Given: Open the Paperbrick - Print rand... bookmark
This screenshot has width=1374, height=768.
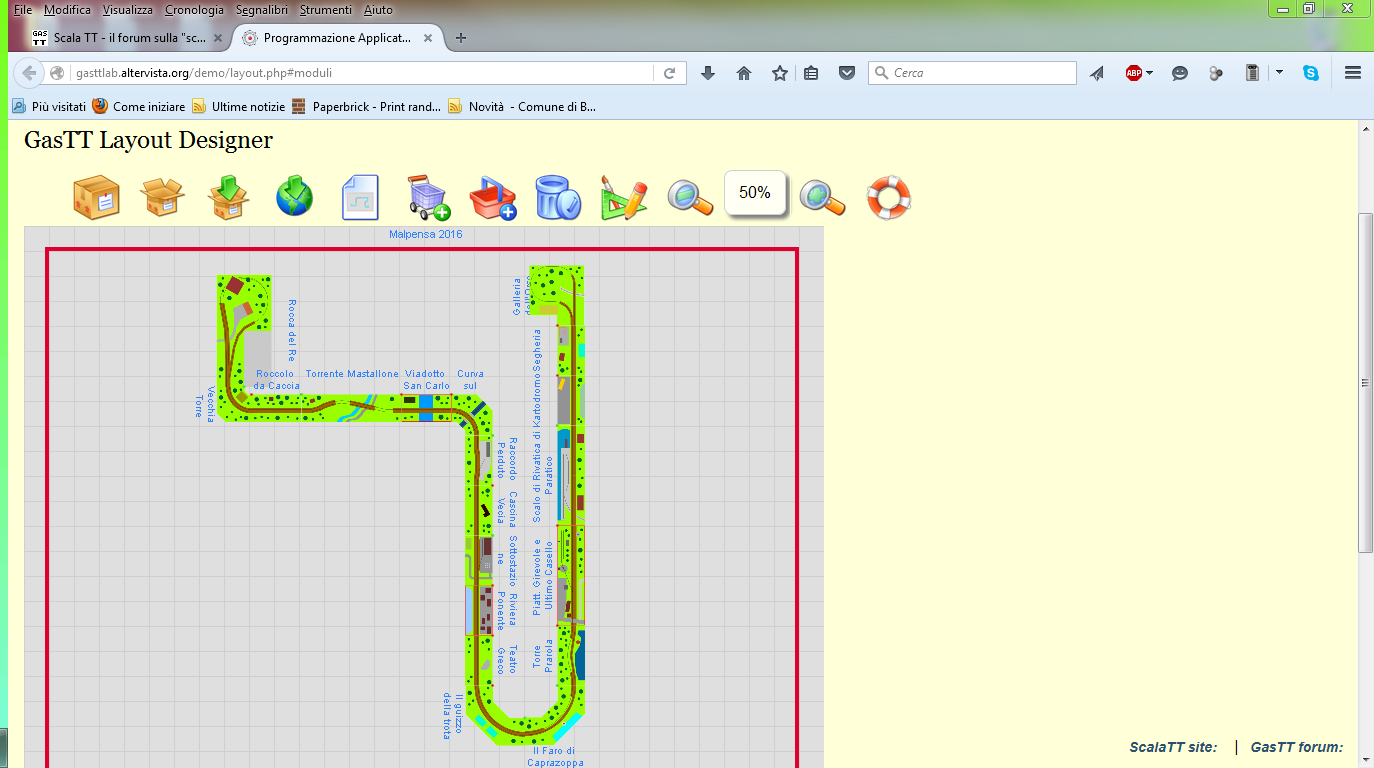Looking at the screenshot, I should 366,106.
